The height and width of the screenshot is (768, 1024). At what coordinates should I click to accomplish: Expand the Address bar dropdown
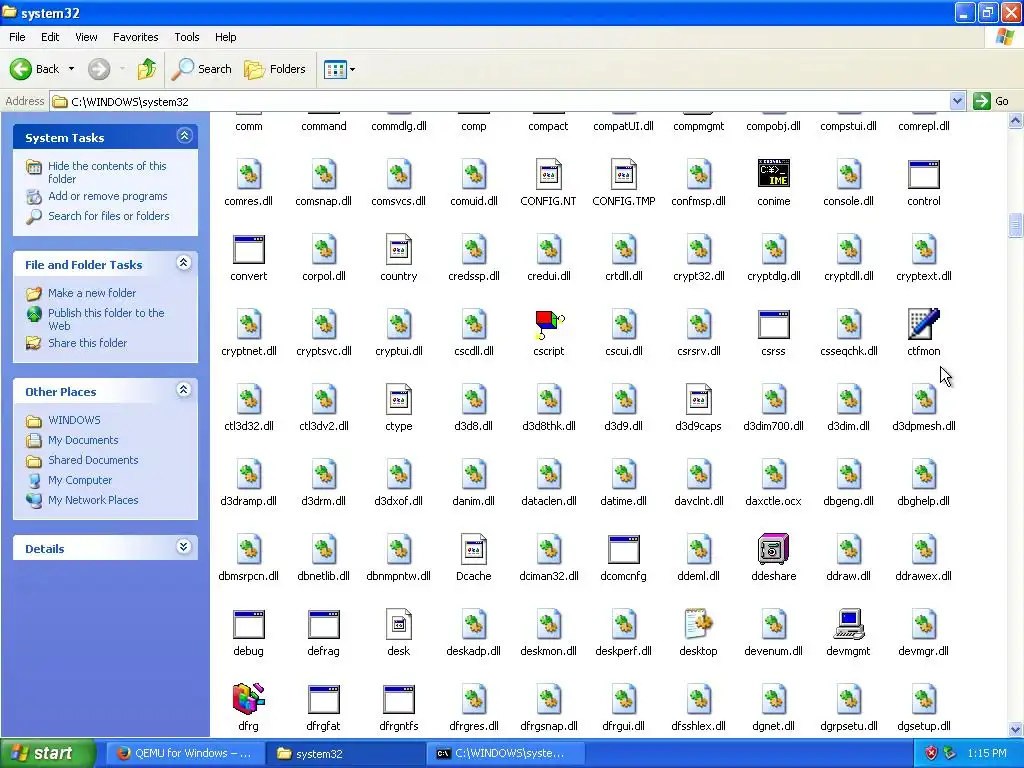coord(957,101)
